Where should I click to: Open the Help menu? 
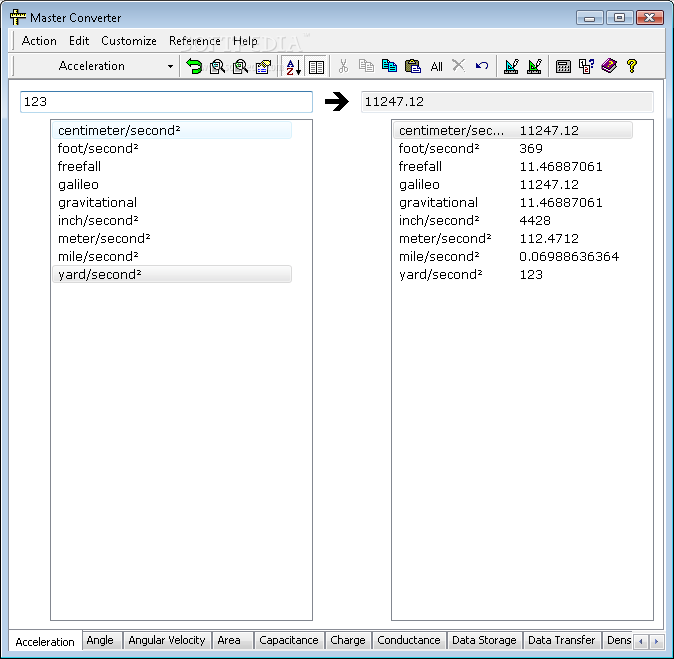[245, 41]
